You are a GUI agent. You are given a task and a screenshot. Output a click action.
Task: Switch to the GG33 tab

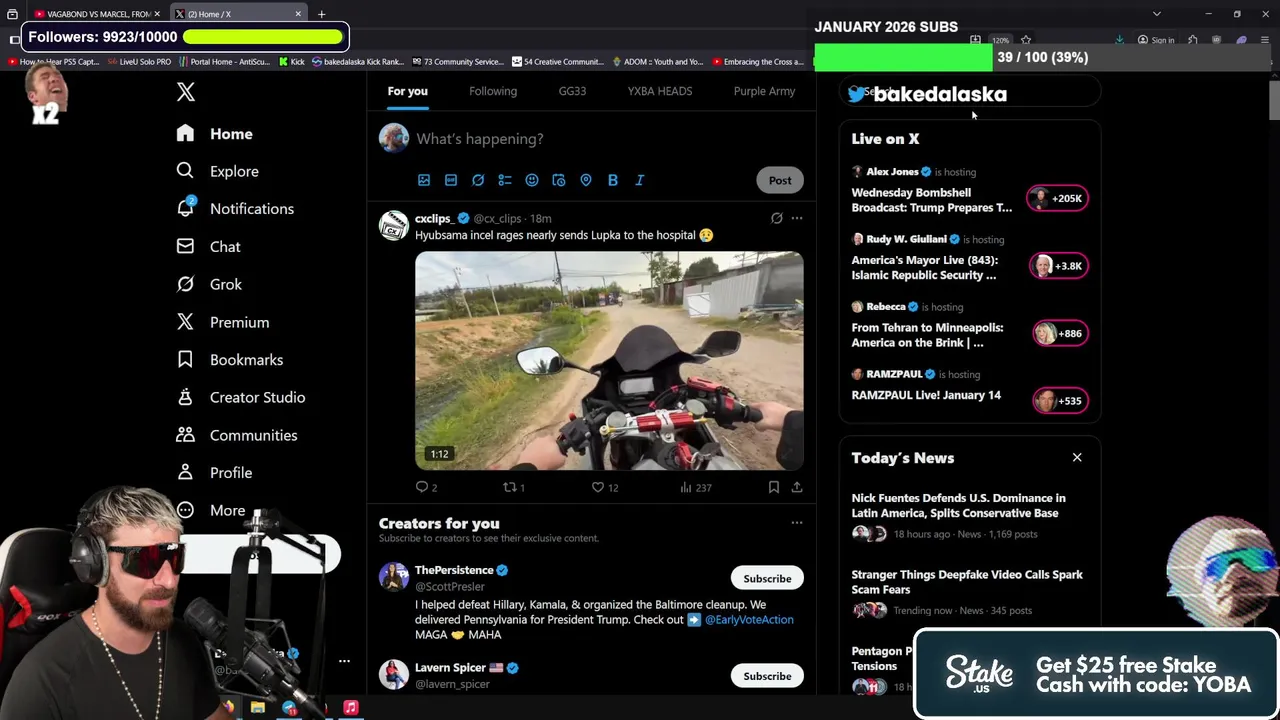point(572,91)
